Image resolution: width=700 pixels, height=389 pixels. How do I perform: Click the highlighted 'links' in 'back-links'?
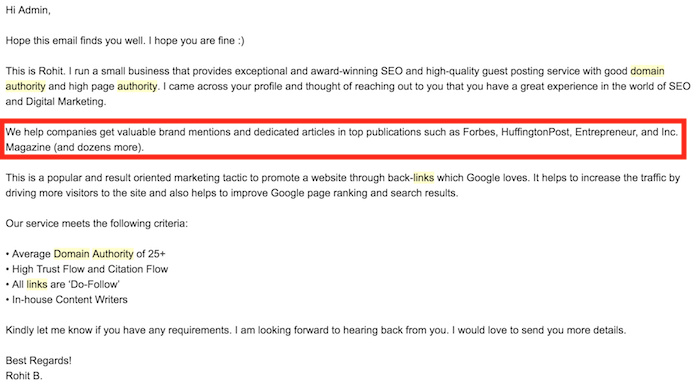[423, 178]
